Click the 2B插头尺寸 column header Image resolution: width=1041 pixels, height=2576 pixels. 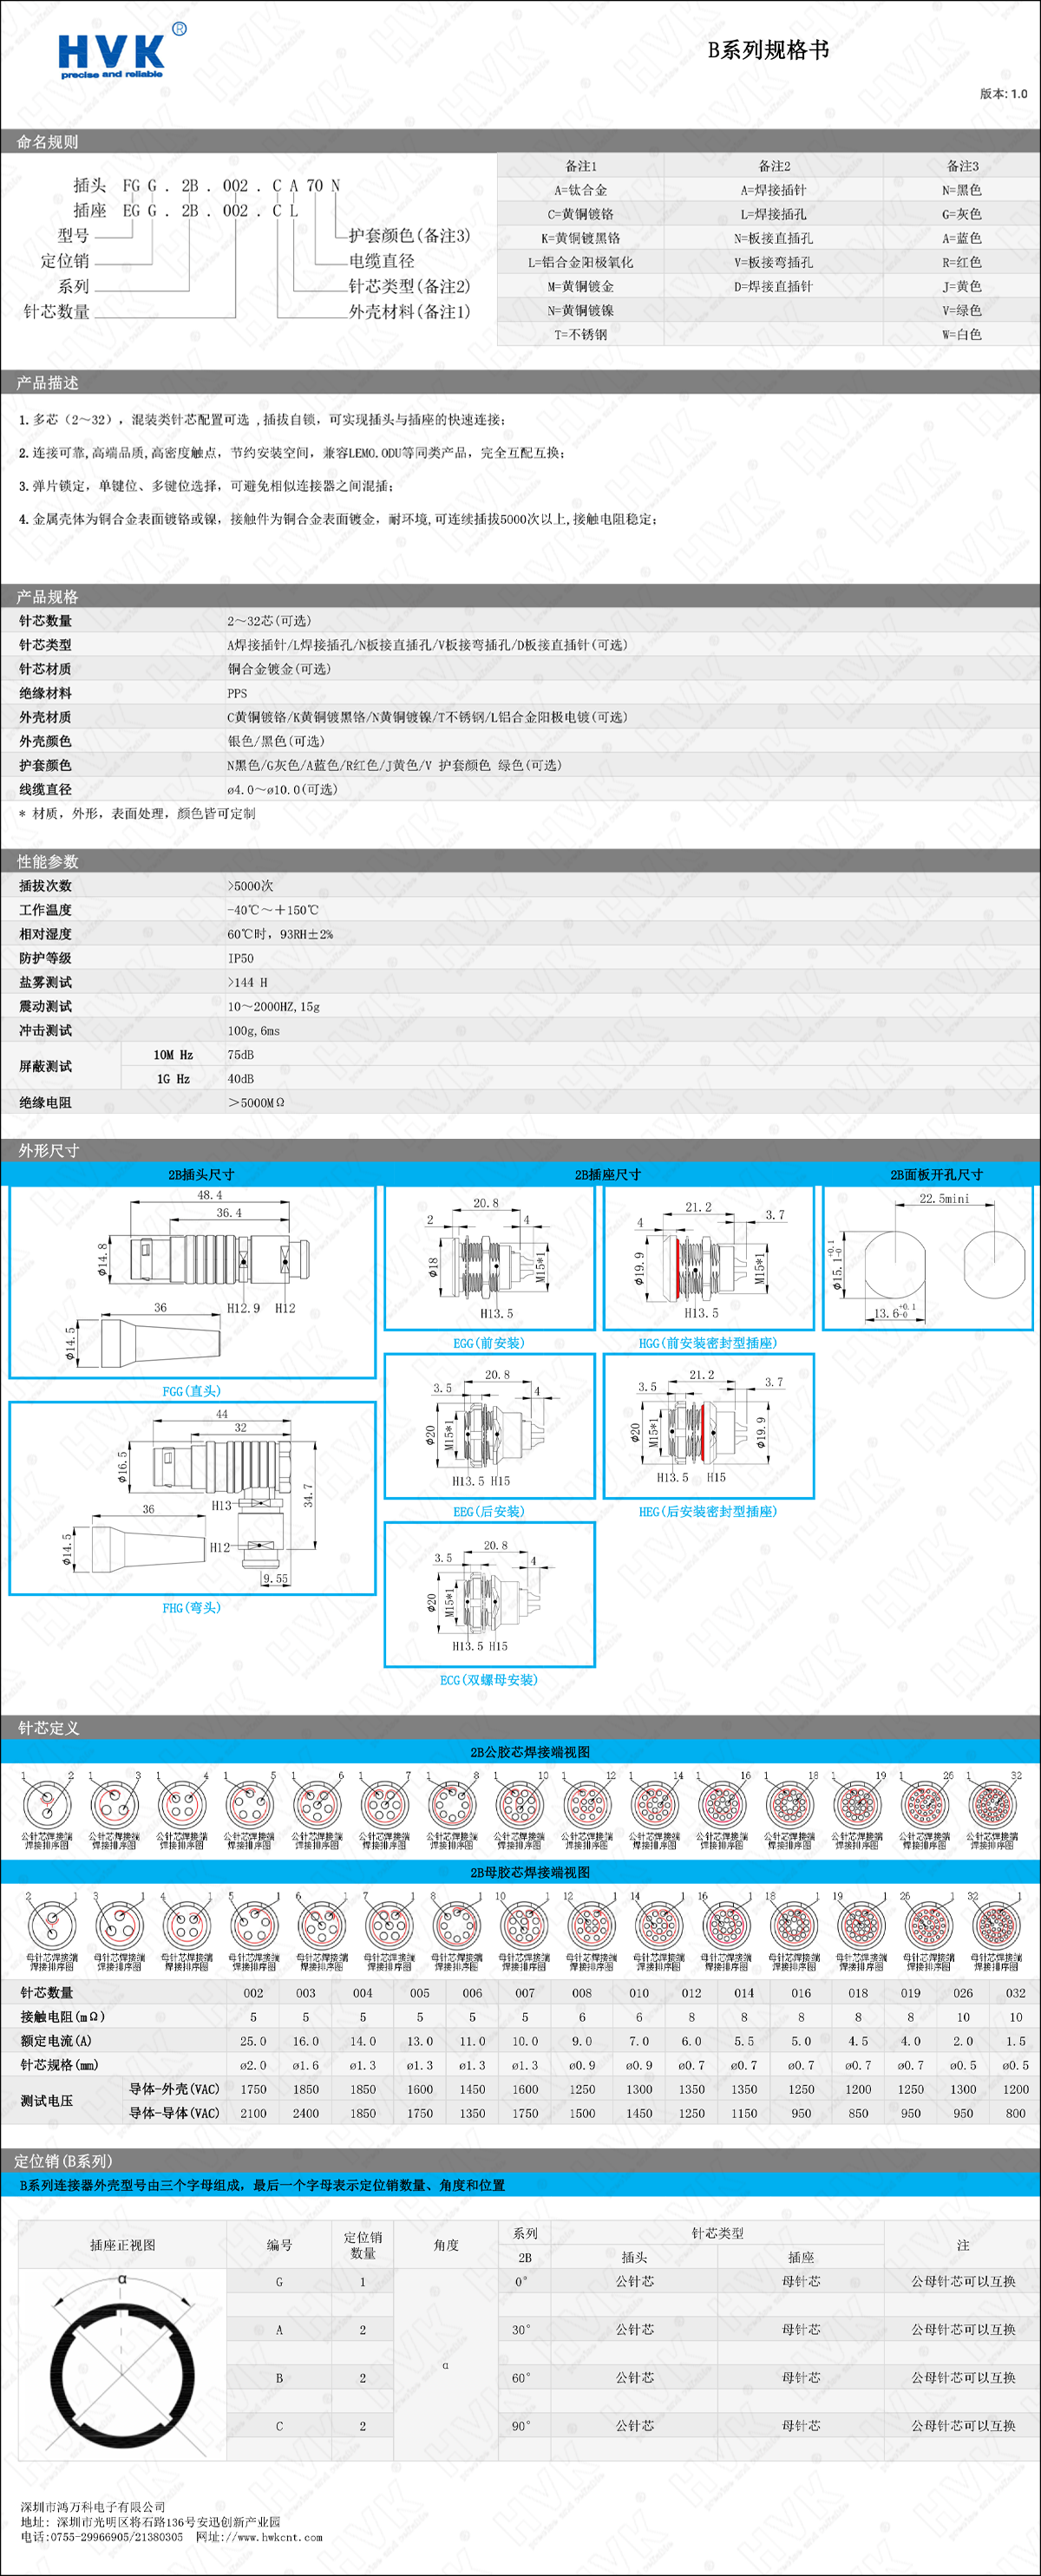point(201,1175)
